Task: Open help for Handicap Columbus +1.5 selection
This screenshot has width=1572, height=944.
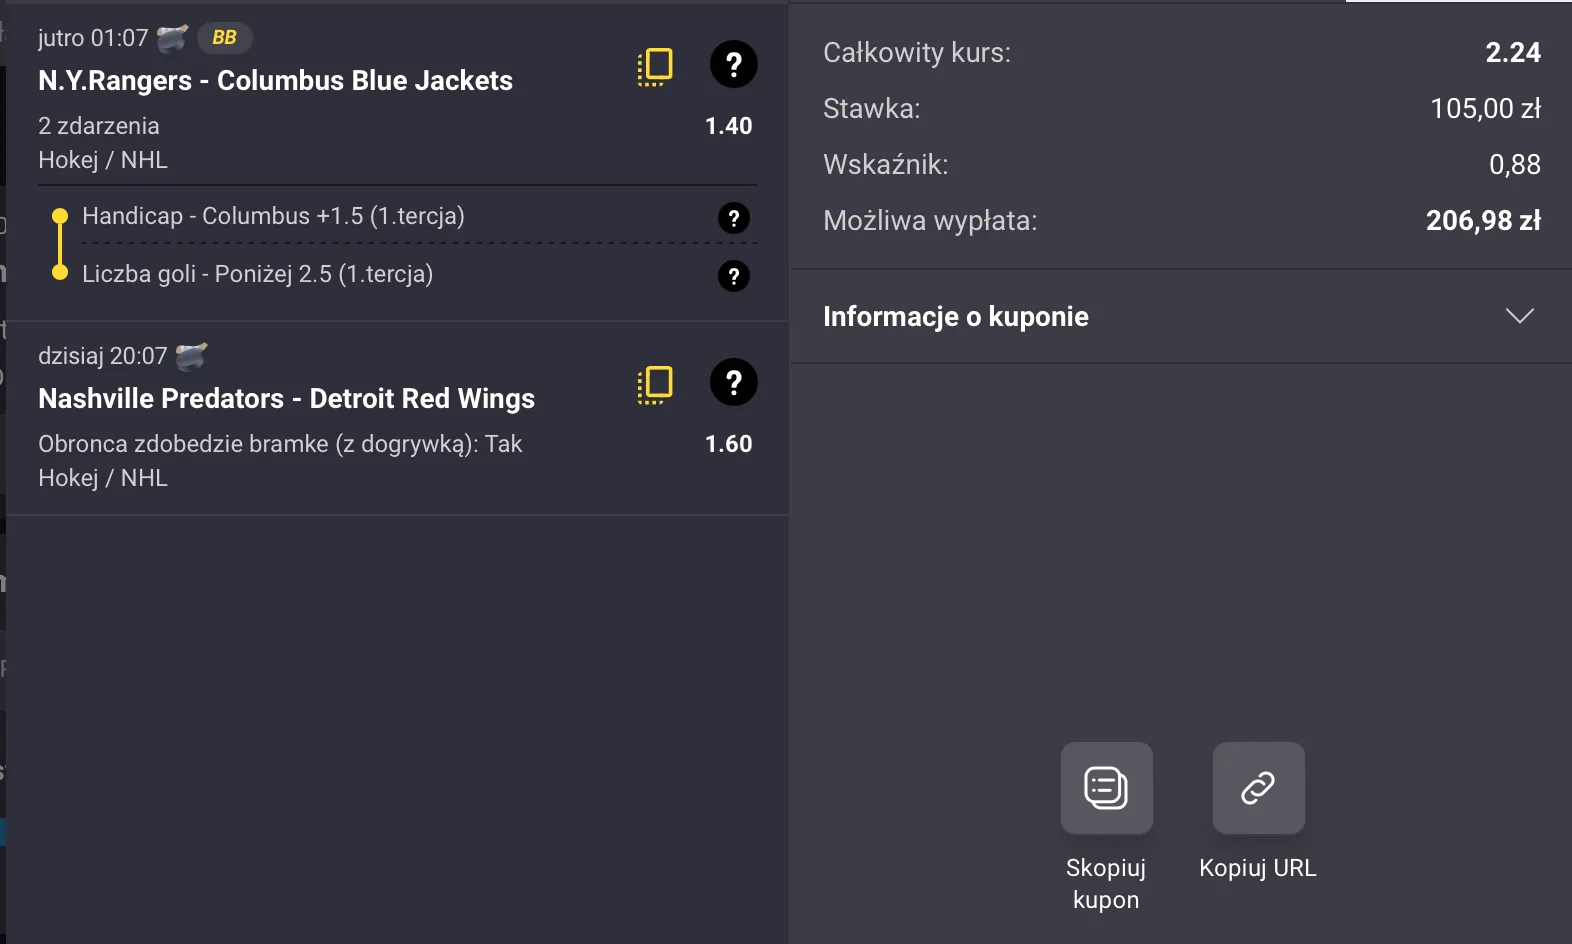Action: coord(735,218)
